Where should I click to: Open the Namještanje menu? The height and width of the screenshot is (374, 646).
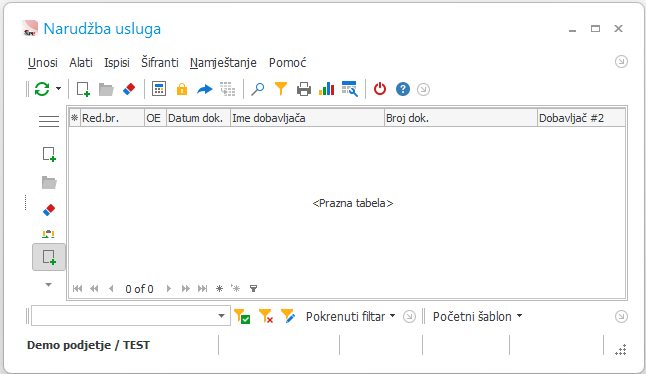click(x=223, y=63)
